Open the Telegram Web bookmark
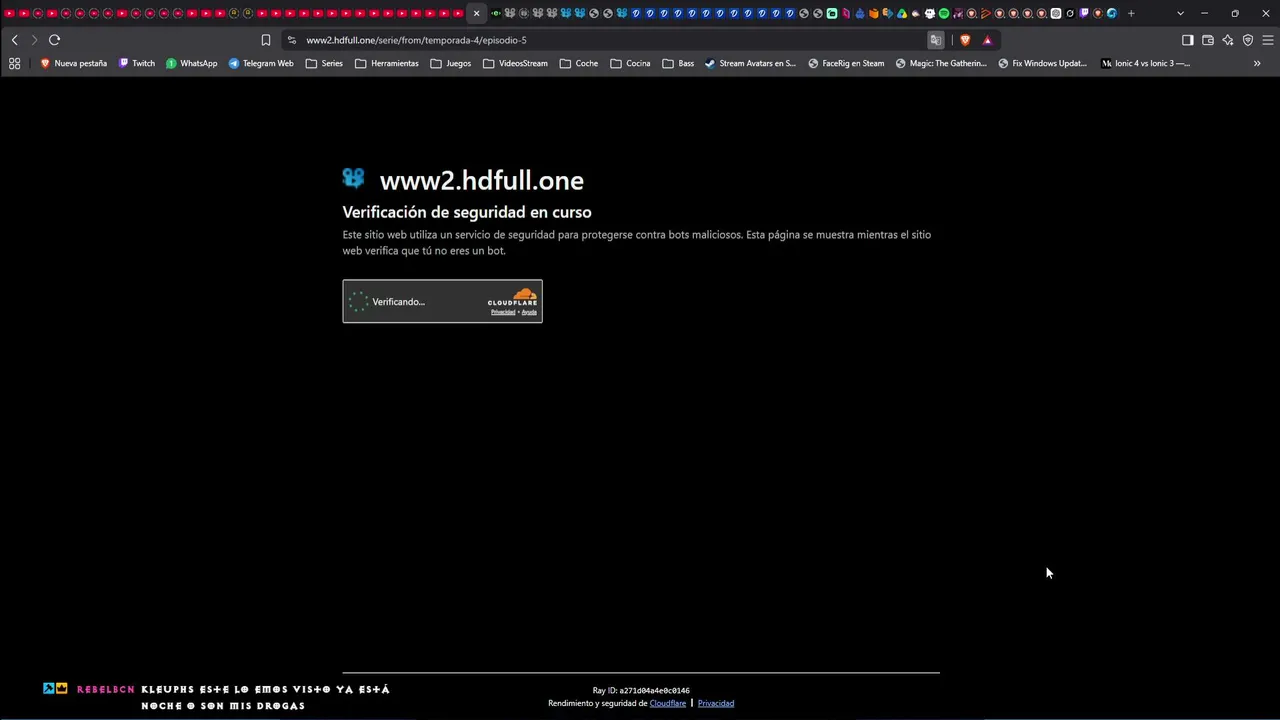 click(x=261, y=63)
